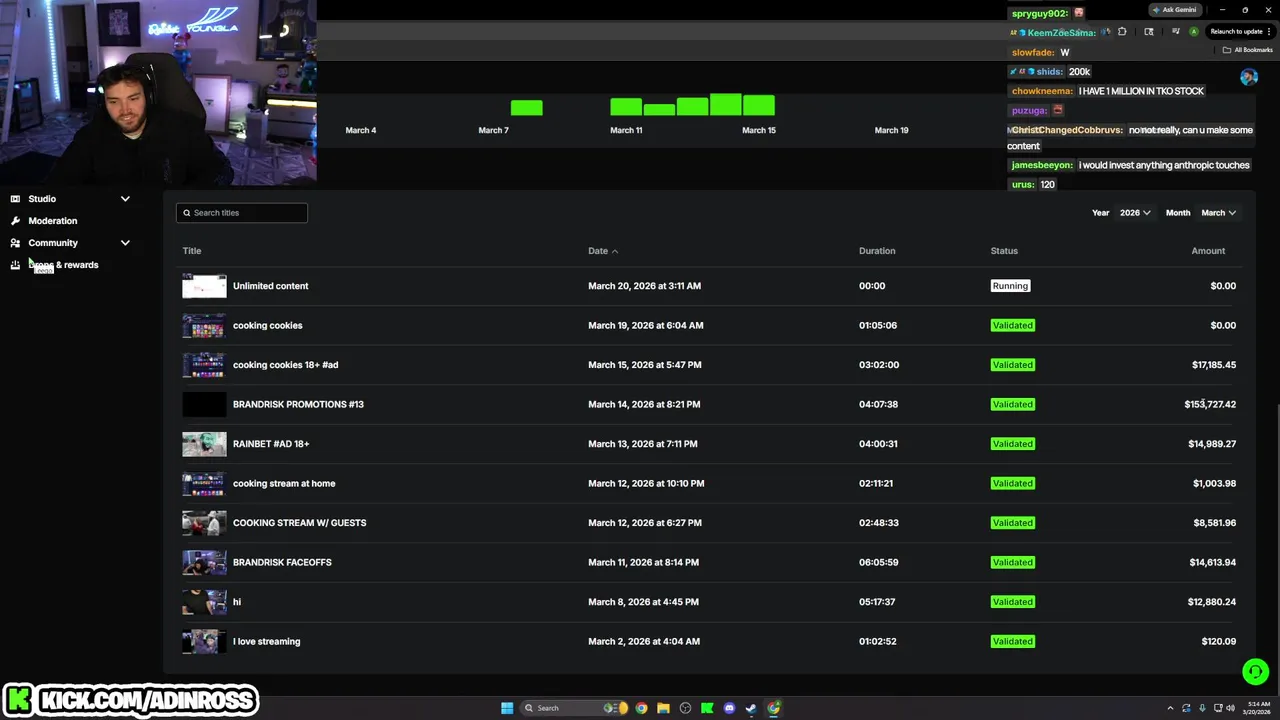The width and height of the screenshot is (1280, 720).
Task: Open the network icon in the system tray
Action: coord(1218,708)
